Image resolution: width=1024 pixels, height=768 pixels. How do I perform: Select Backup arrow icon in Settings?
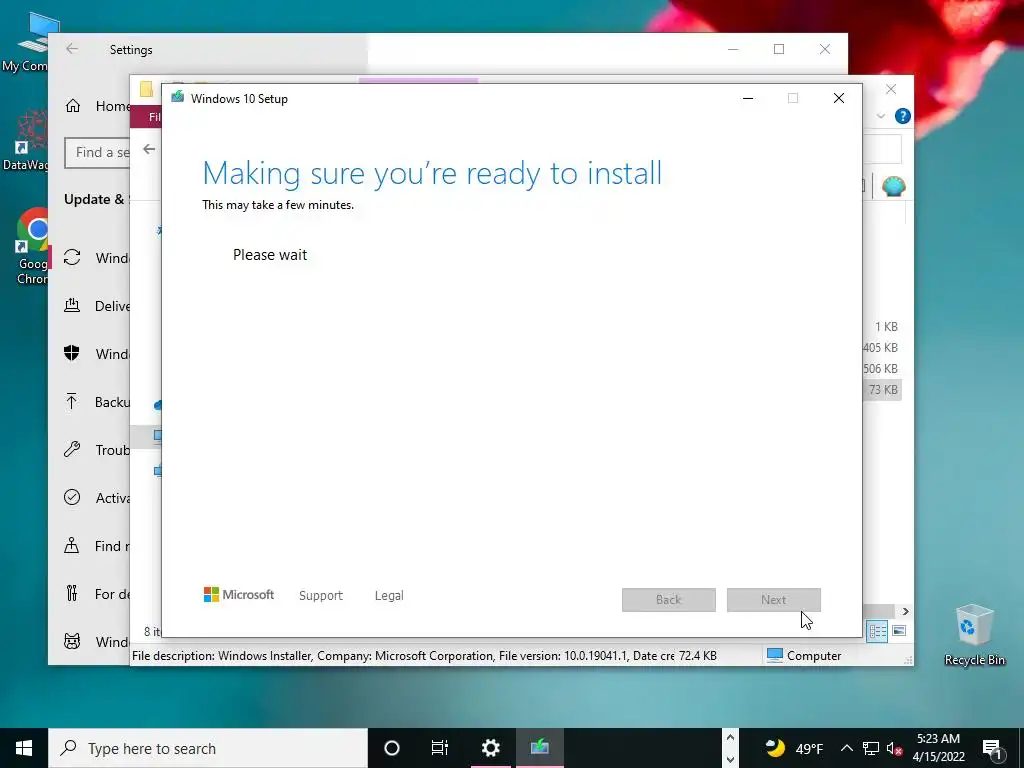72,401
